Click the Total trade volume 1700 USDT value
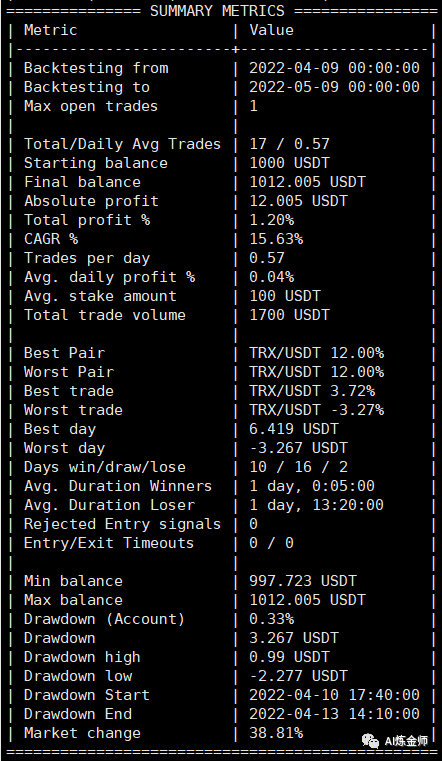The height and width of the screenshot is (761, 442). tap(289, 315)
